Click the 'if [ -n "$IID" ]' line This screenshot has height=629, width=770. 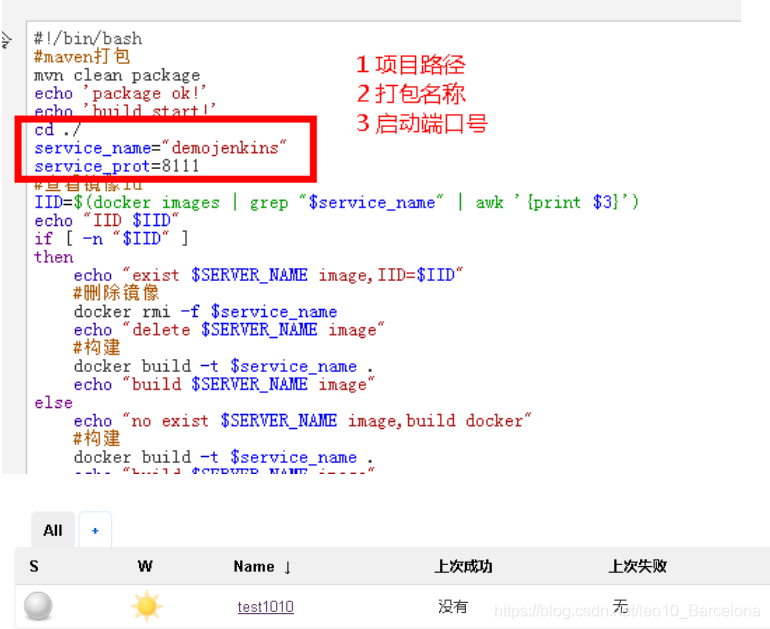(111, 239)
